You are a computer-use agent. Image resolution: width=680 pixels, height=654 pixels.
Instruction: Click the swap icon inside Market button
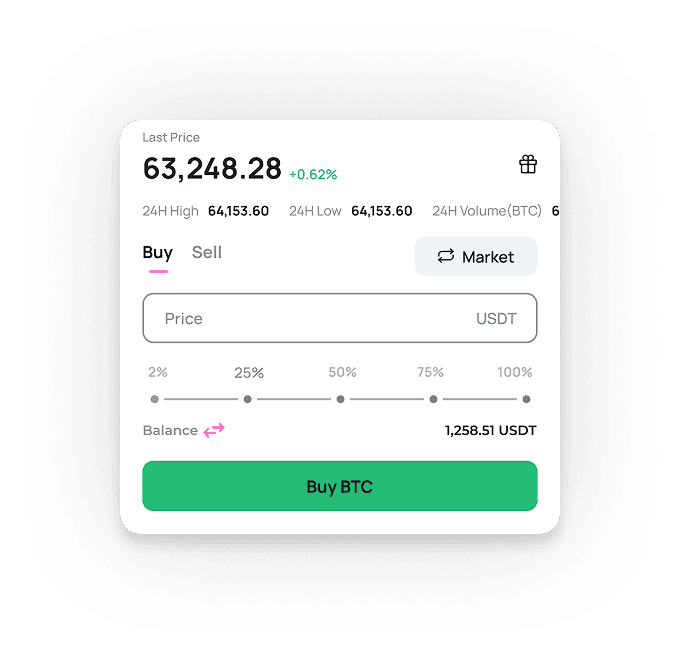click(445, 256)
